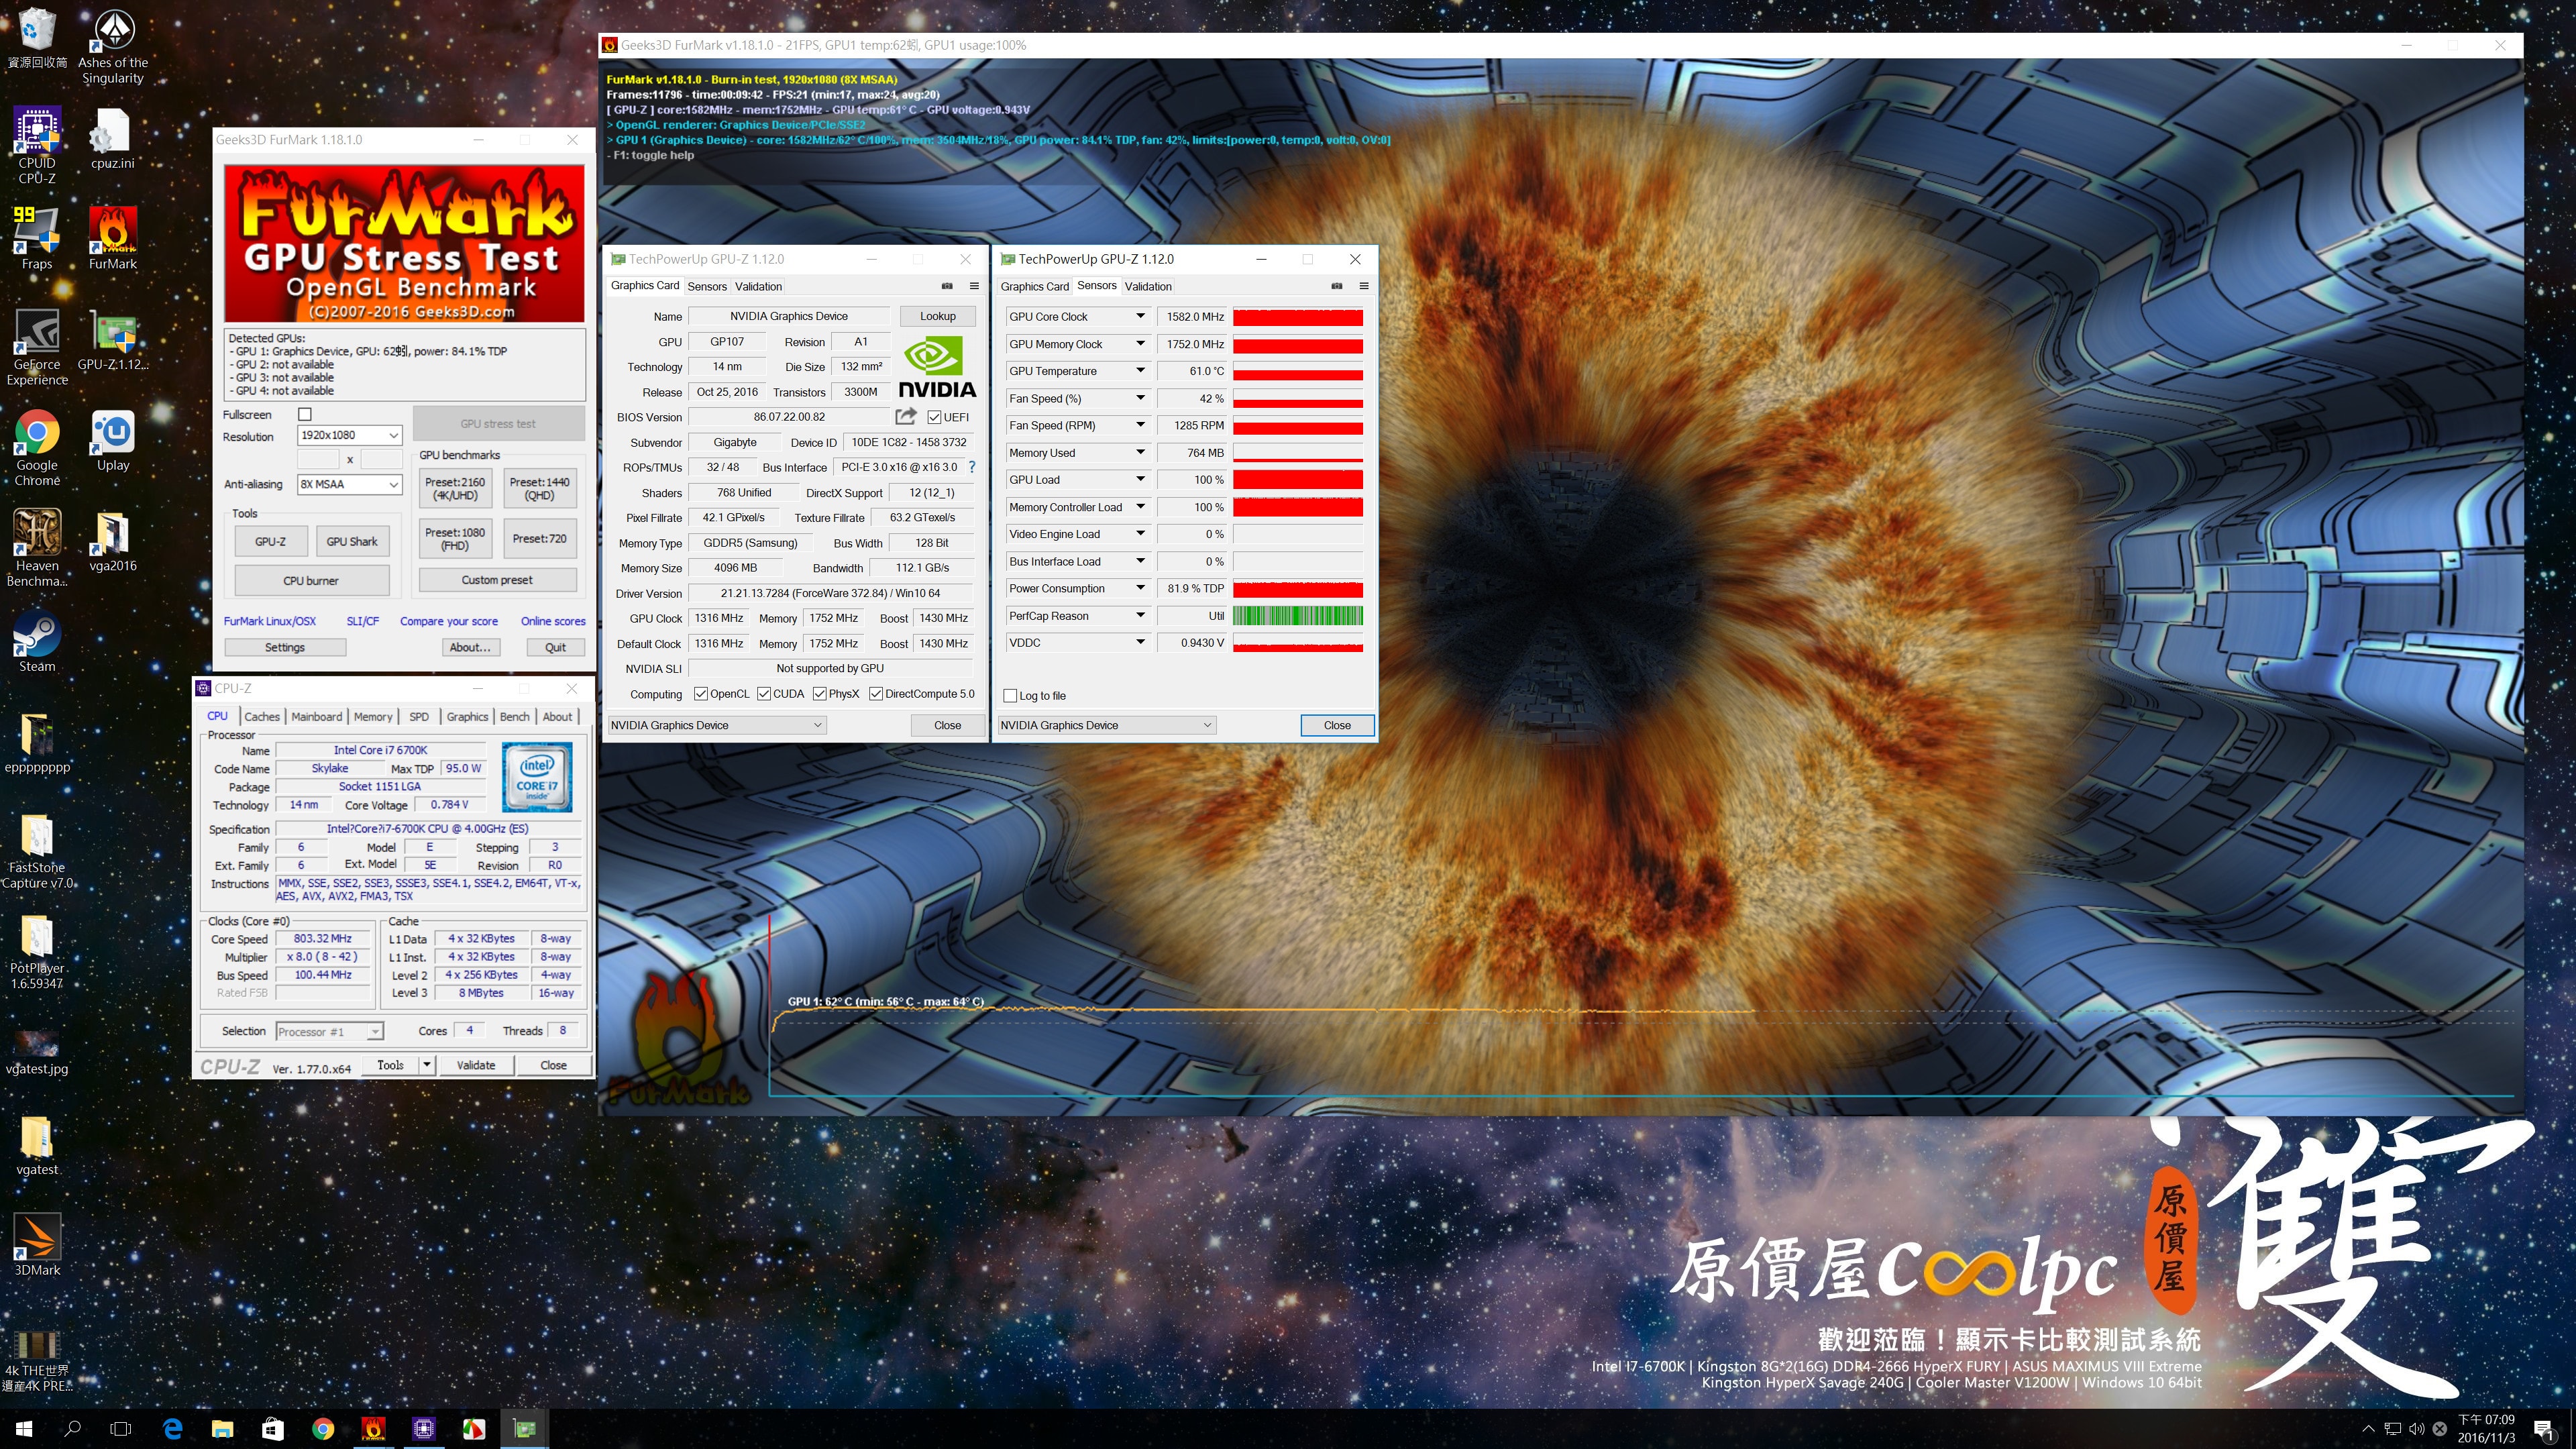Open the GPU-Z.1.12 desktop icon
Viewport: 2576px width, 1449px height.
[113, 339]
